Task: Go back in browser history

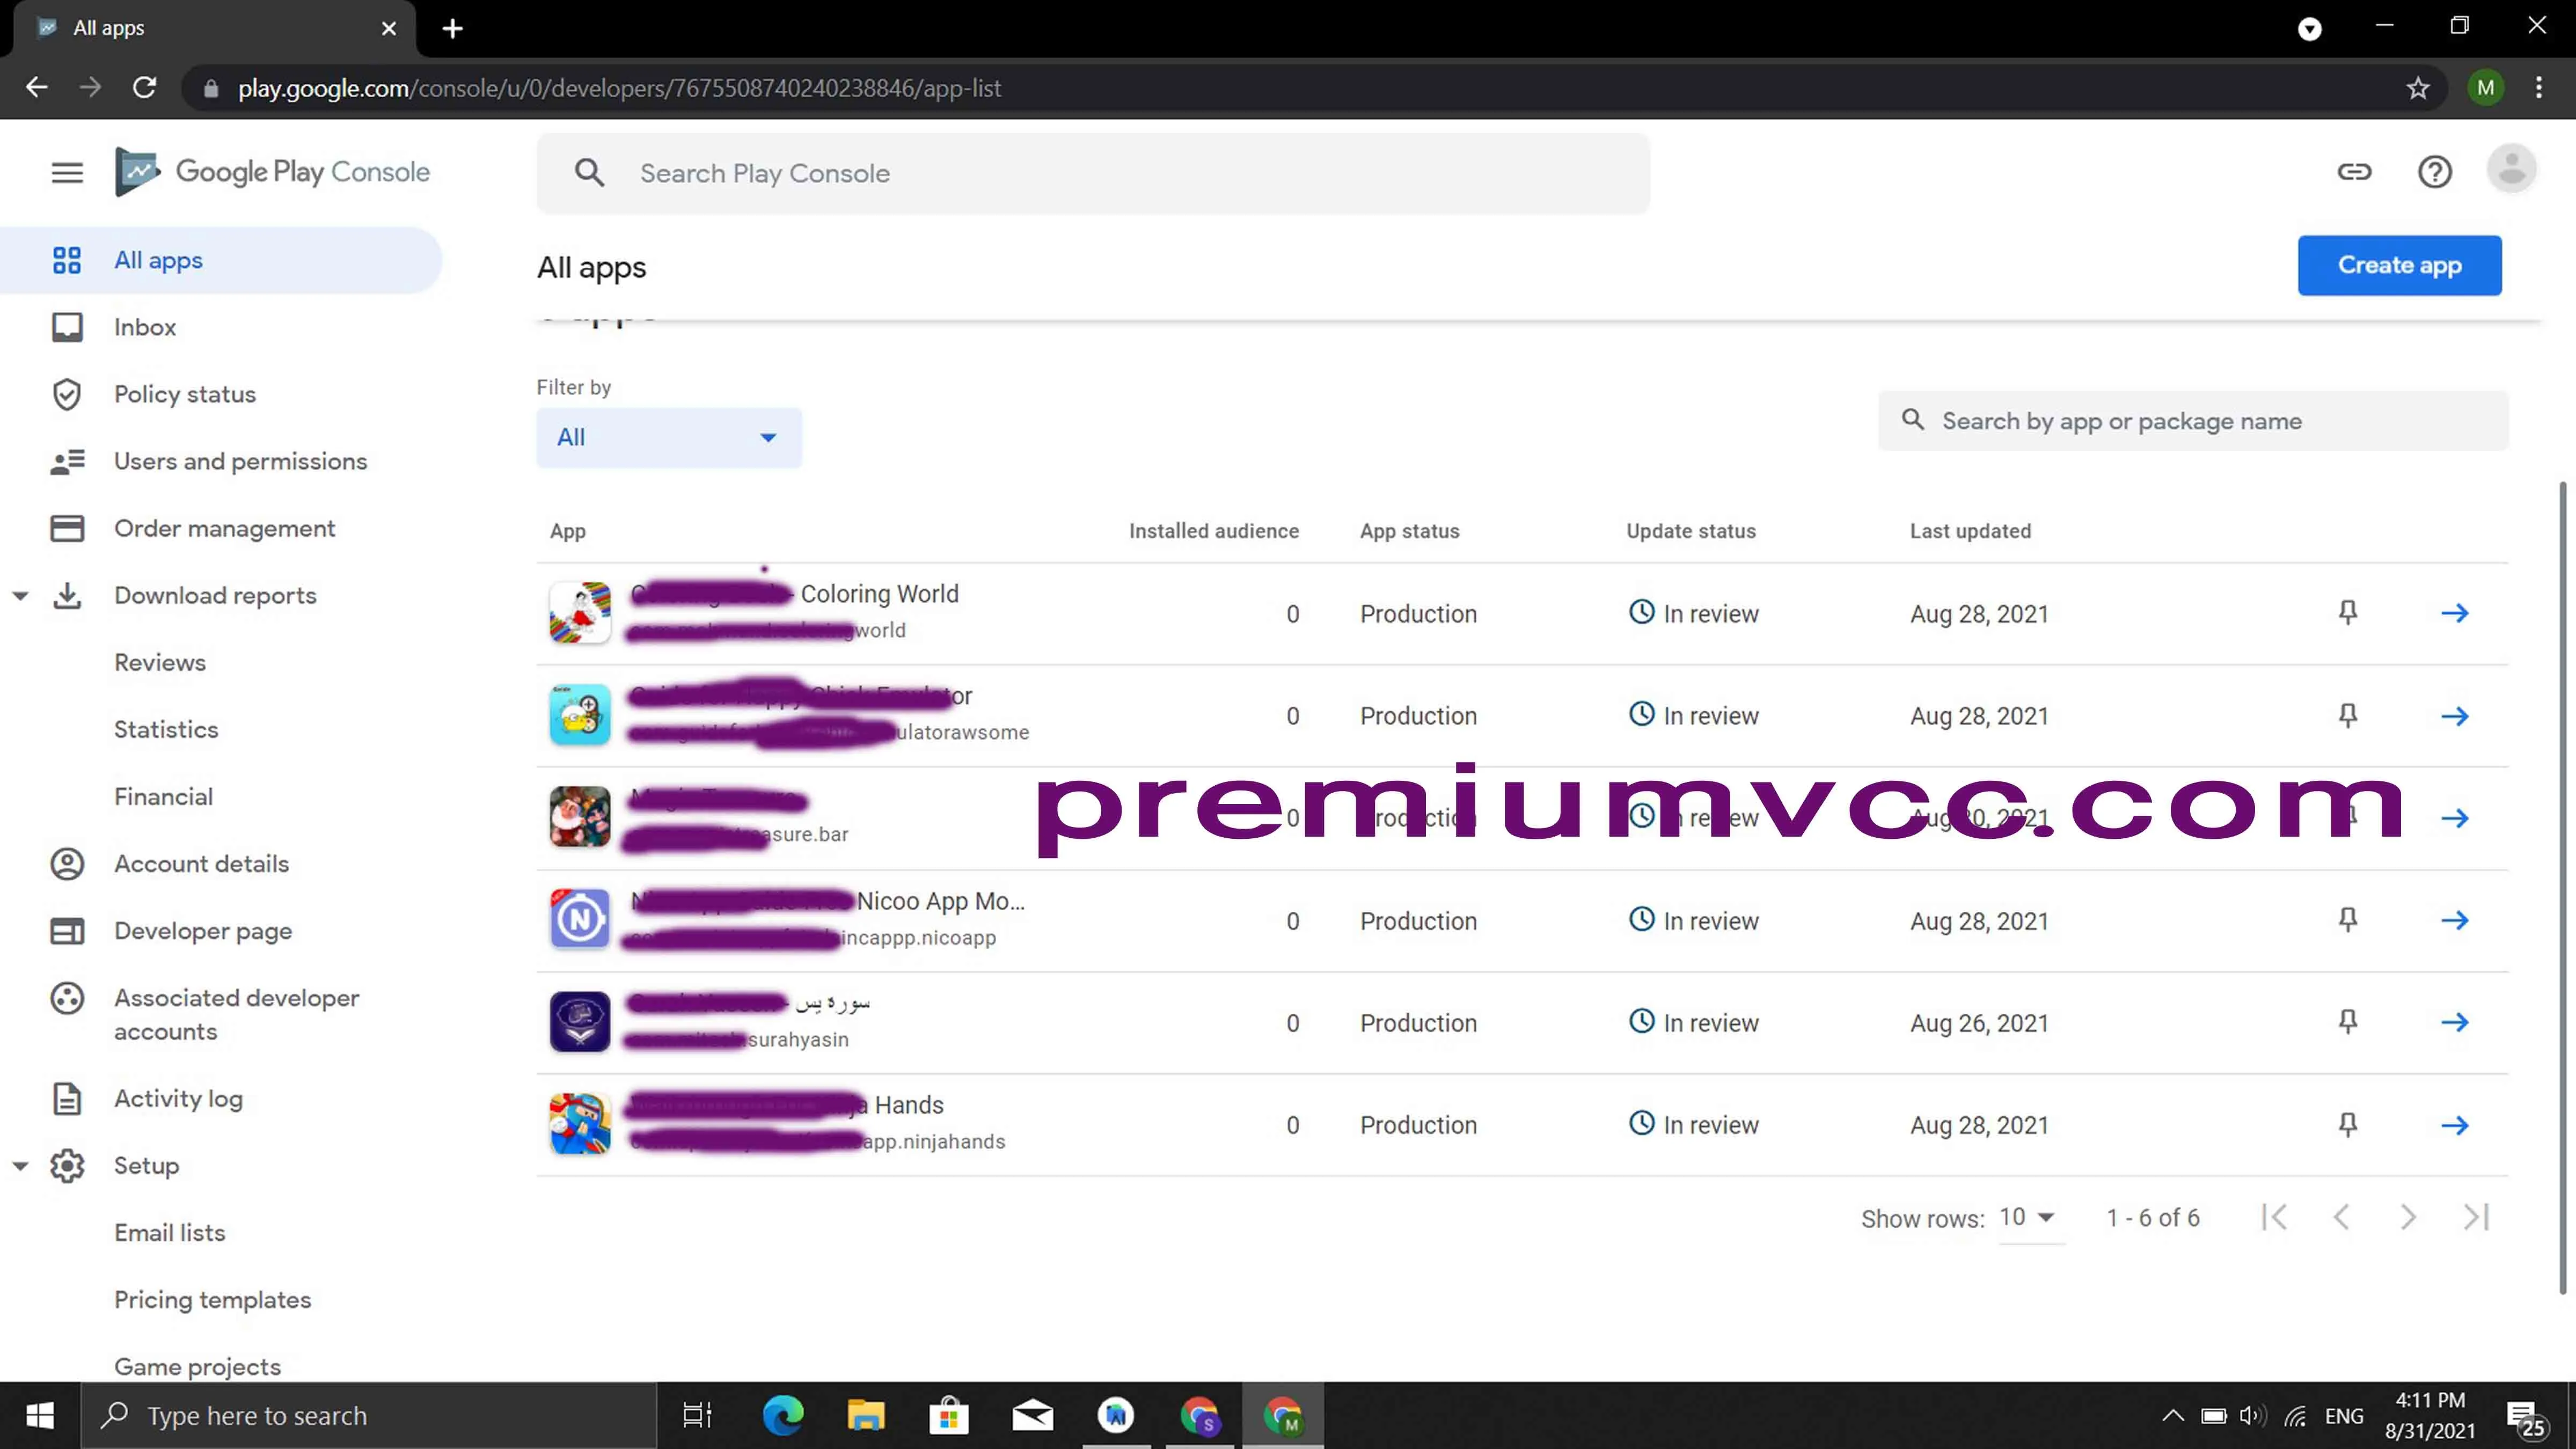Action: [x=37, y=88]
